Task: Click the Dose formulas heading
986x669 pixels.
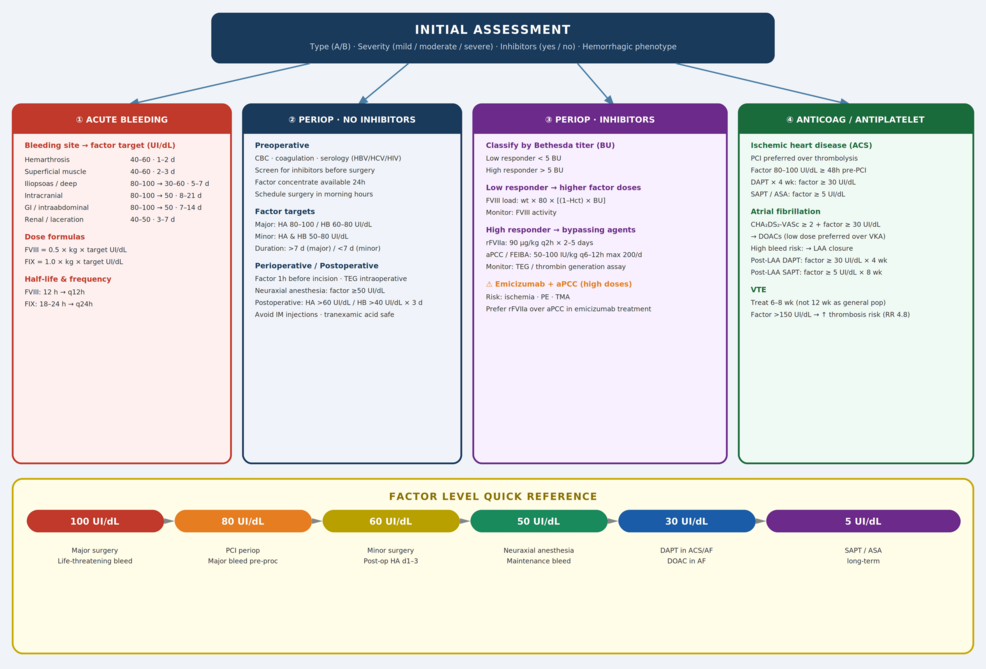Action: (55, 237)
